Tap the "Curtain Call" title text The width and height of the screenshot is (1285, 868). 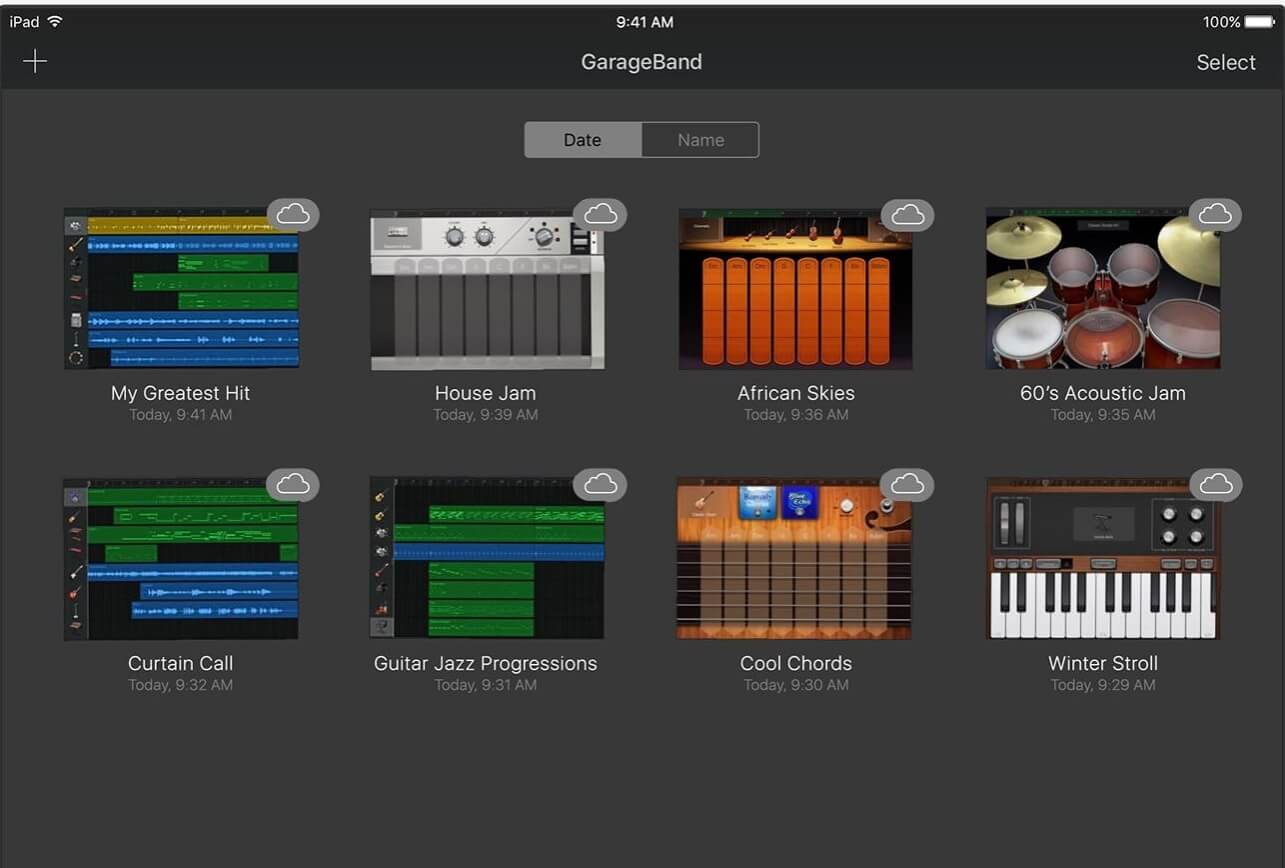point(181,663)
